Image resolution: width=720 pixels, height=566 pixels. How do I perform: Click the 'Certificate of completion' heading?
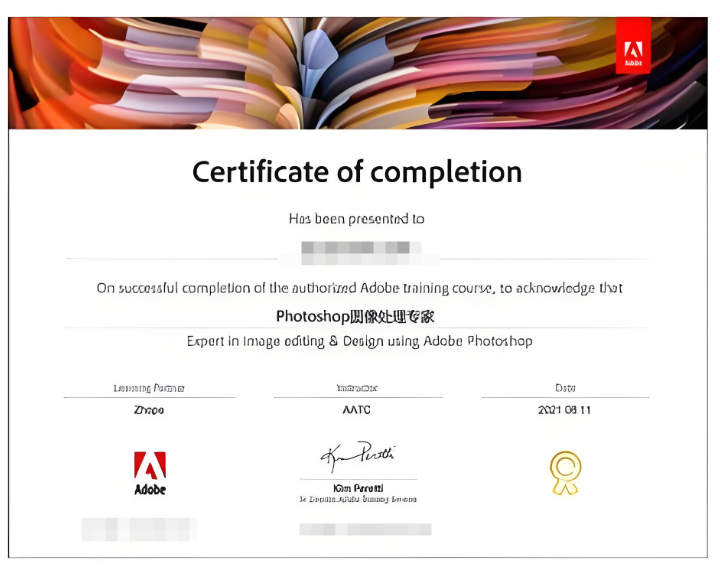click(357, 172)
